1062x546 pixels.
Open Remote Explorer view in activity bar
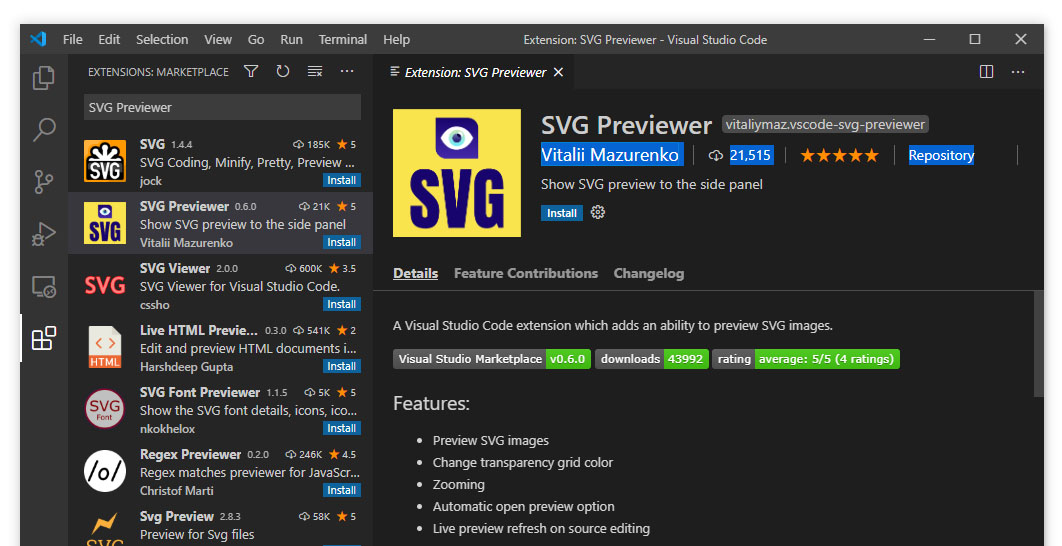click(44, 287)
